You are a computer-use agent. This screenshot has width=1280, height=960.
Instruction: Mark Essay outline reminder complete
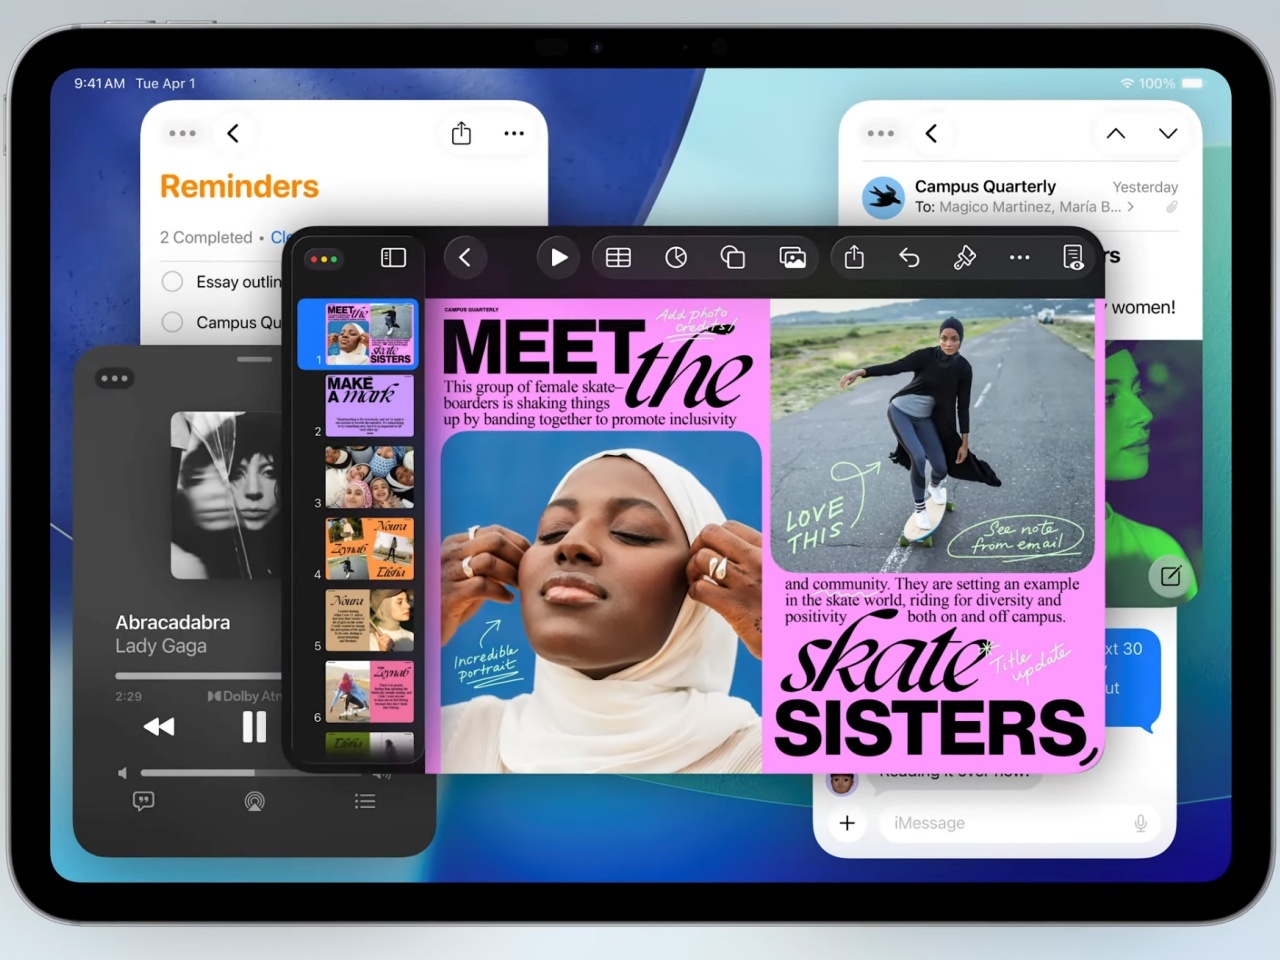[x=172, y=282]
